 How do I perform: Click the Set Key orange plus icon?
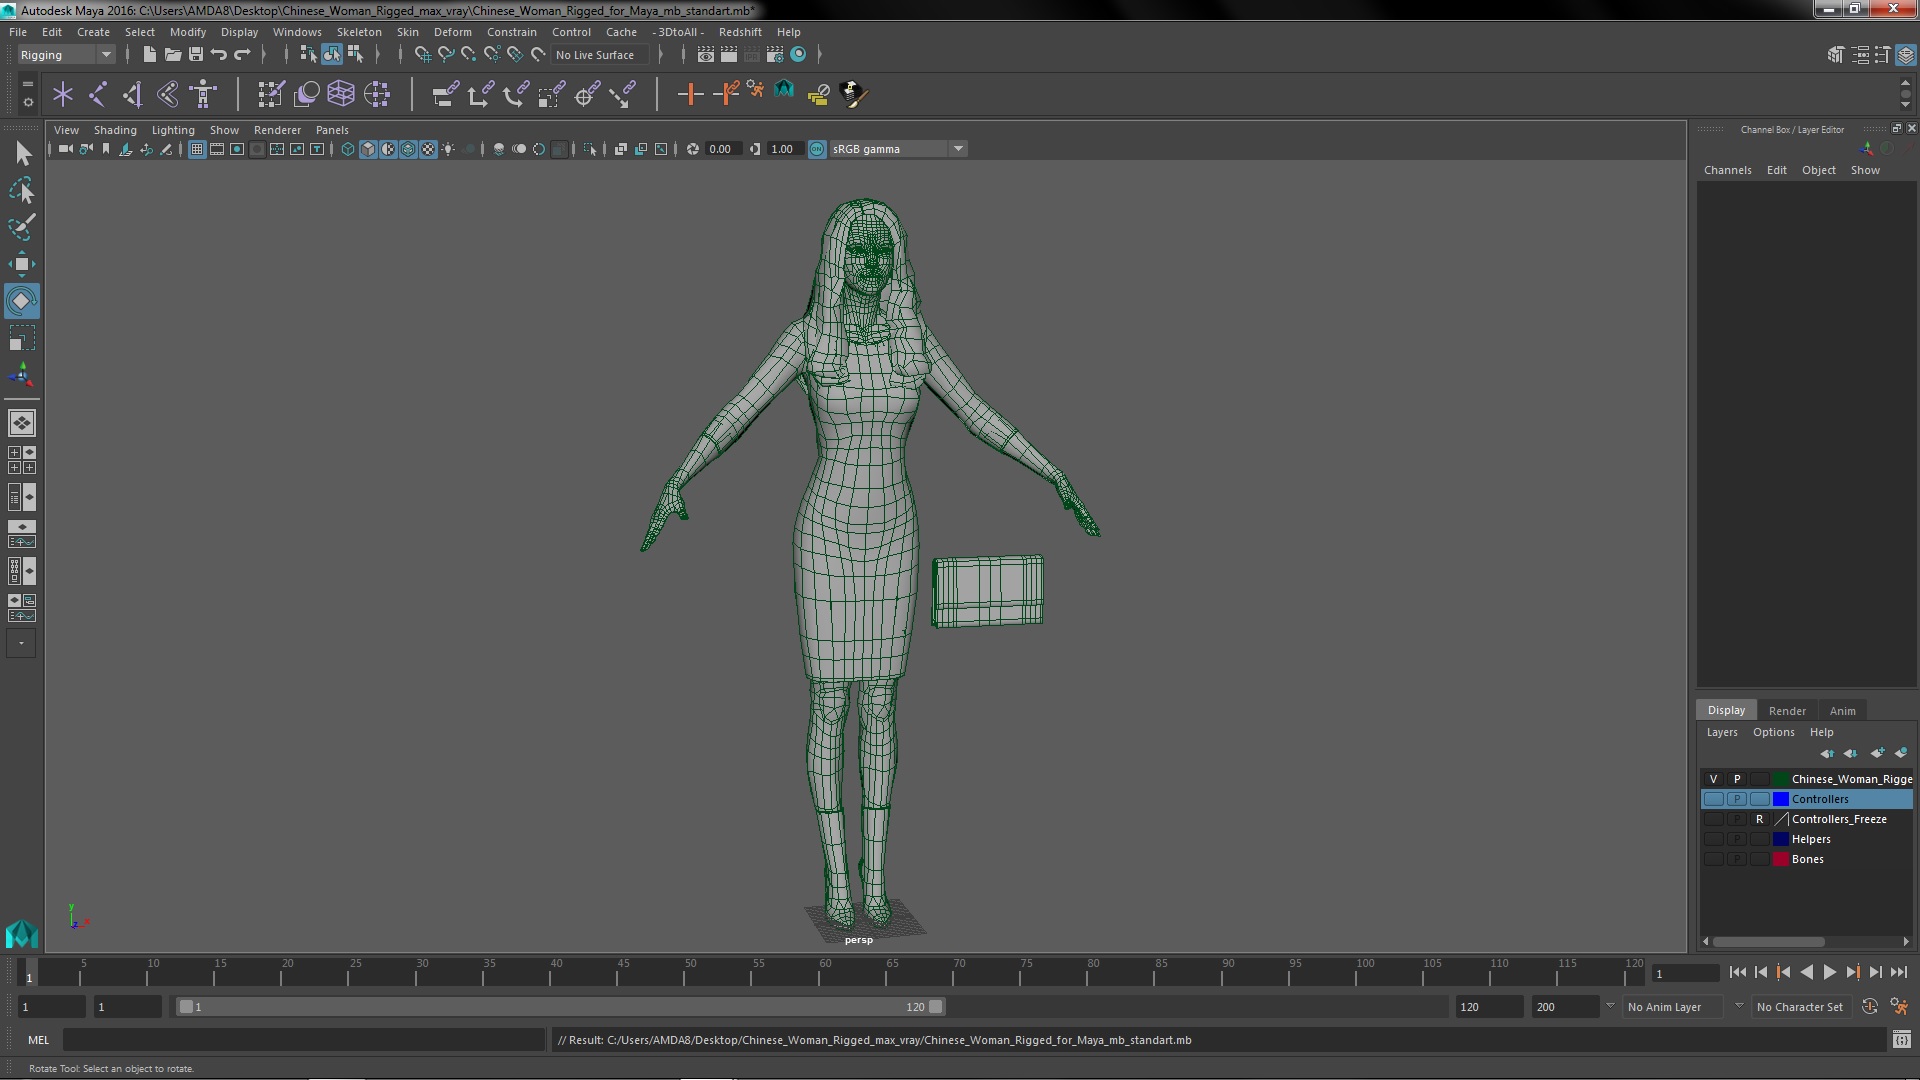click(689, 94)
